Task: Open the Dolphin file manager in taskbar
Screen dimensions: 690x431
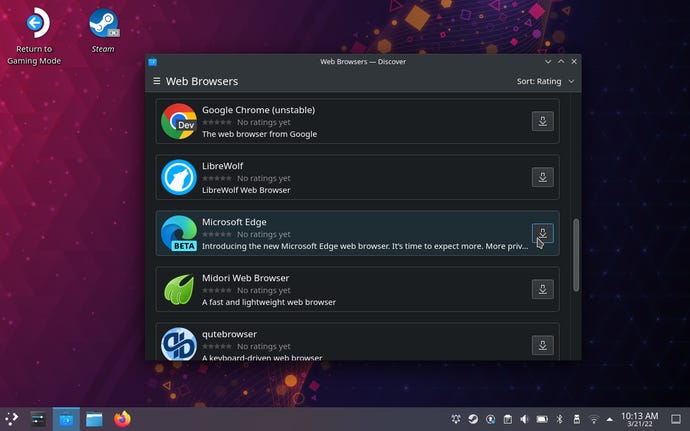Action: coord(94,419)
